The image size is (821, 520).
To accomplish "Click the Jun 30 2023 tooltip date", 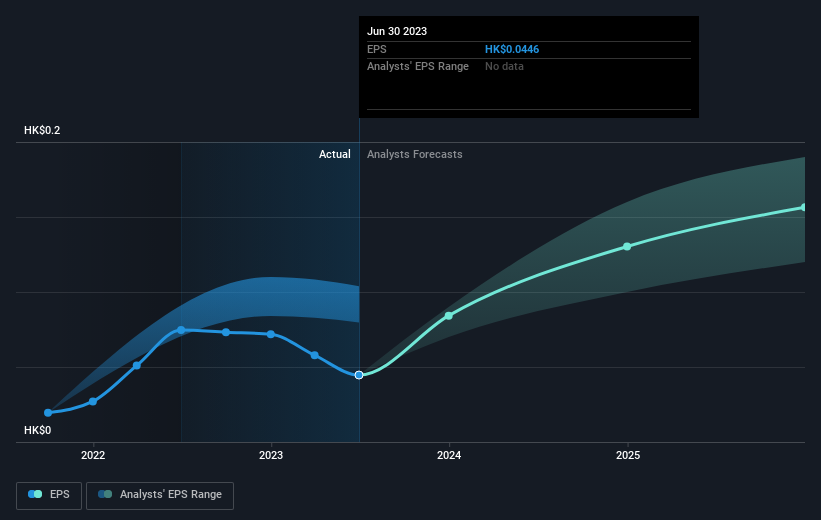I will point(397,31).
